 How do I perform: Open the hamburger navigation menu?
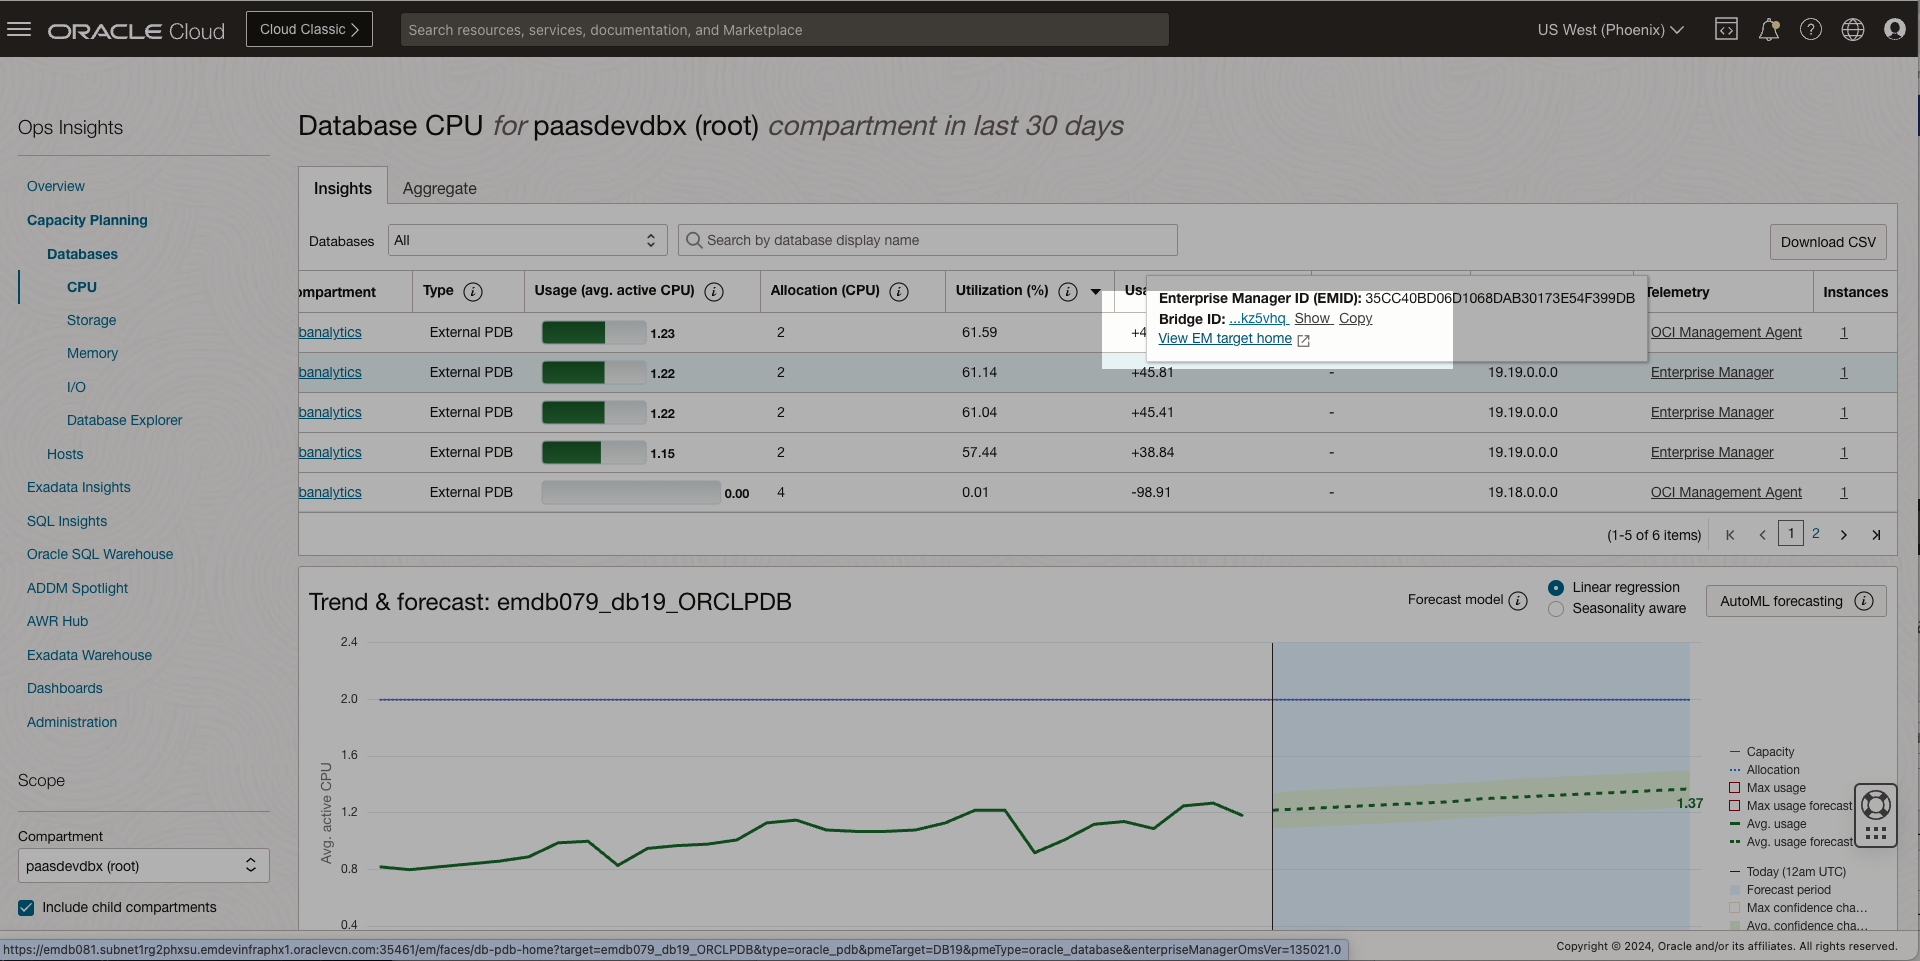[x=19, y=29]
